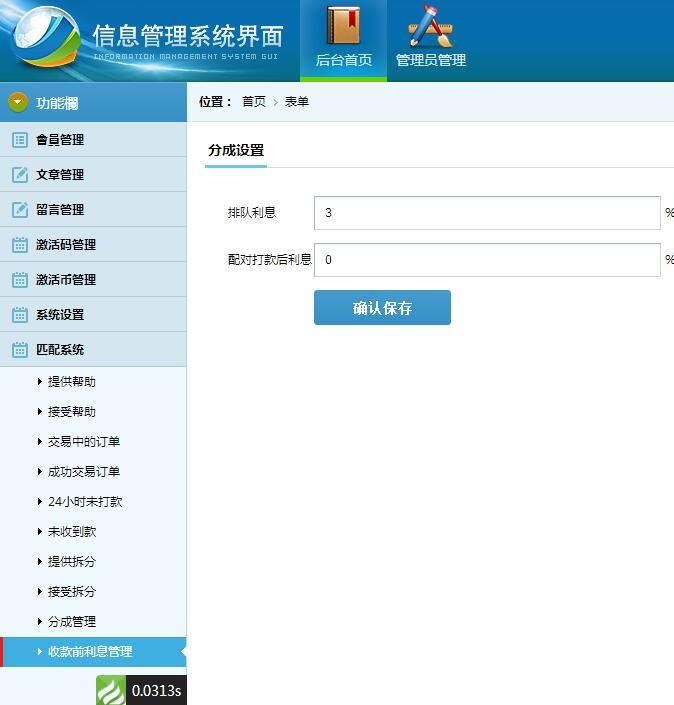Open the 后台首页 book icon
The image size is (674, 705).
[x=344, y=26]
